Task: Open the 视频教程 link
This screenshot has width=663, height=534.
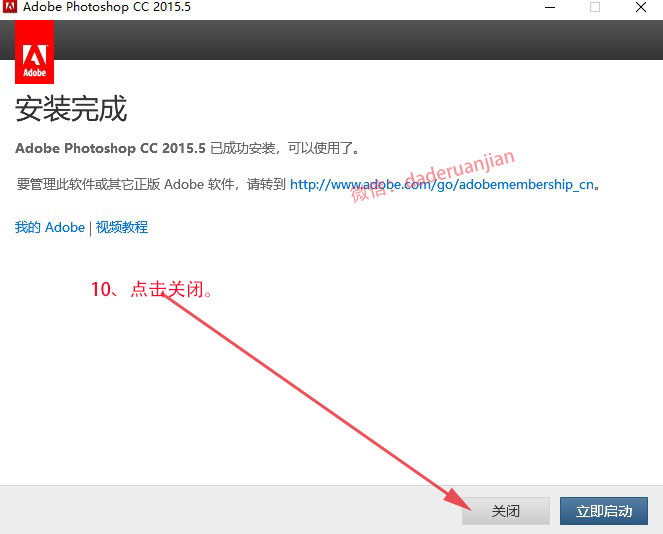Action: pos(122,227)
